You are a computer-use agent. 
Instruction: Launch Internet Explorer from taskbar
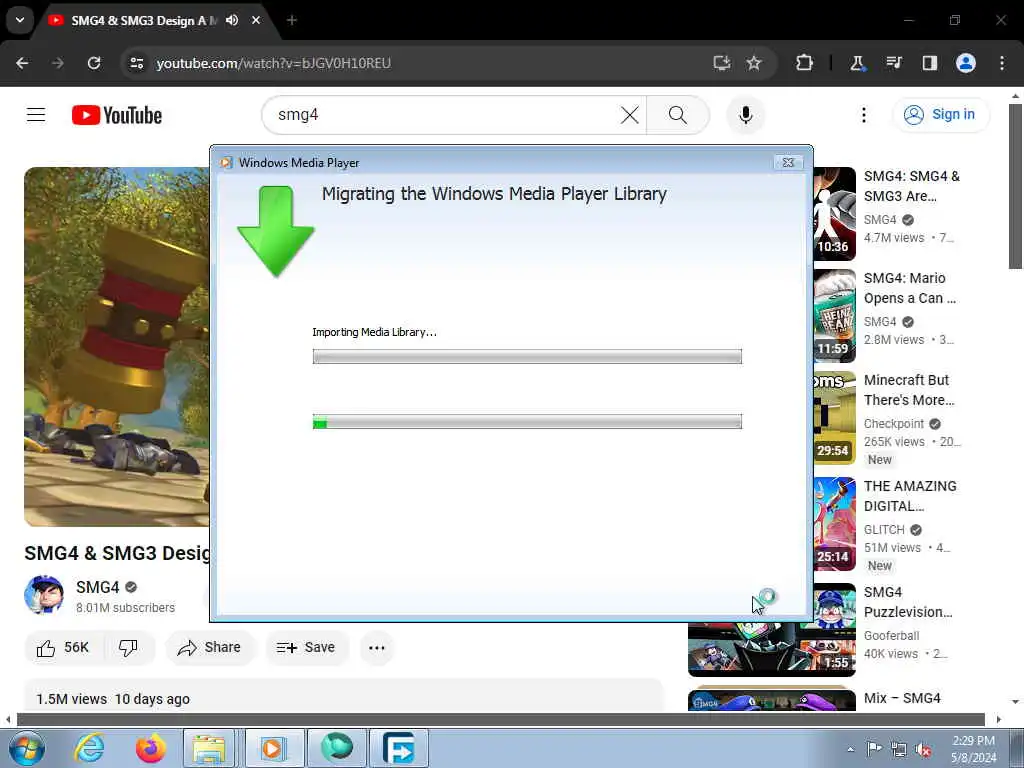pos(89,748)
